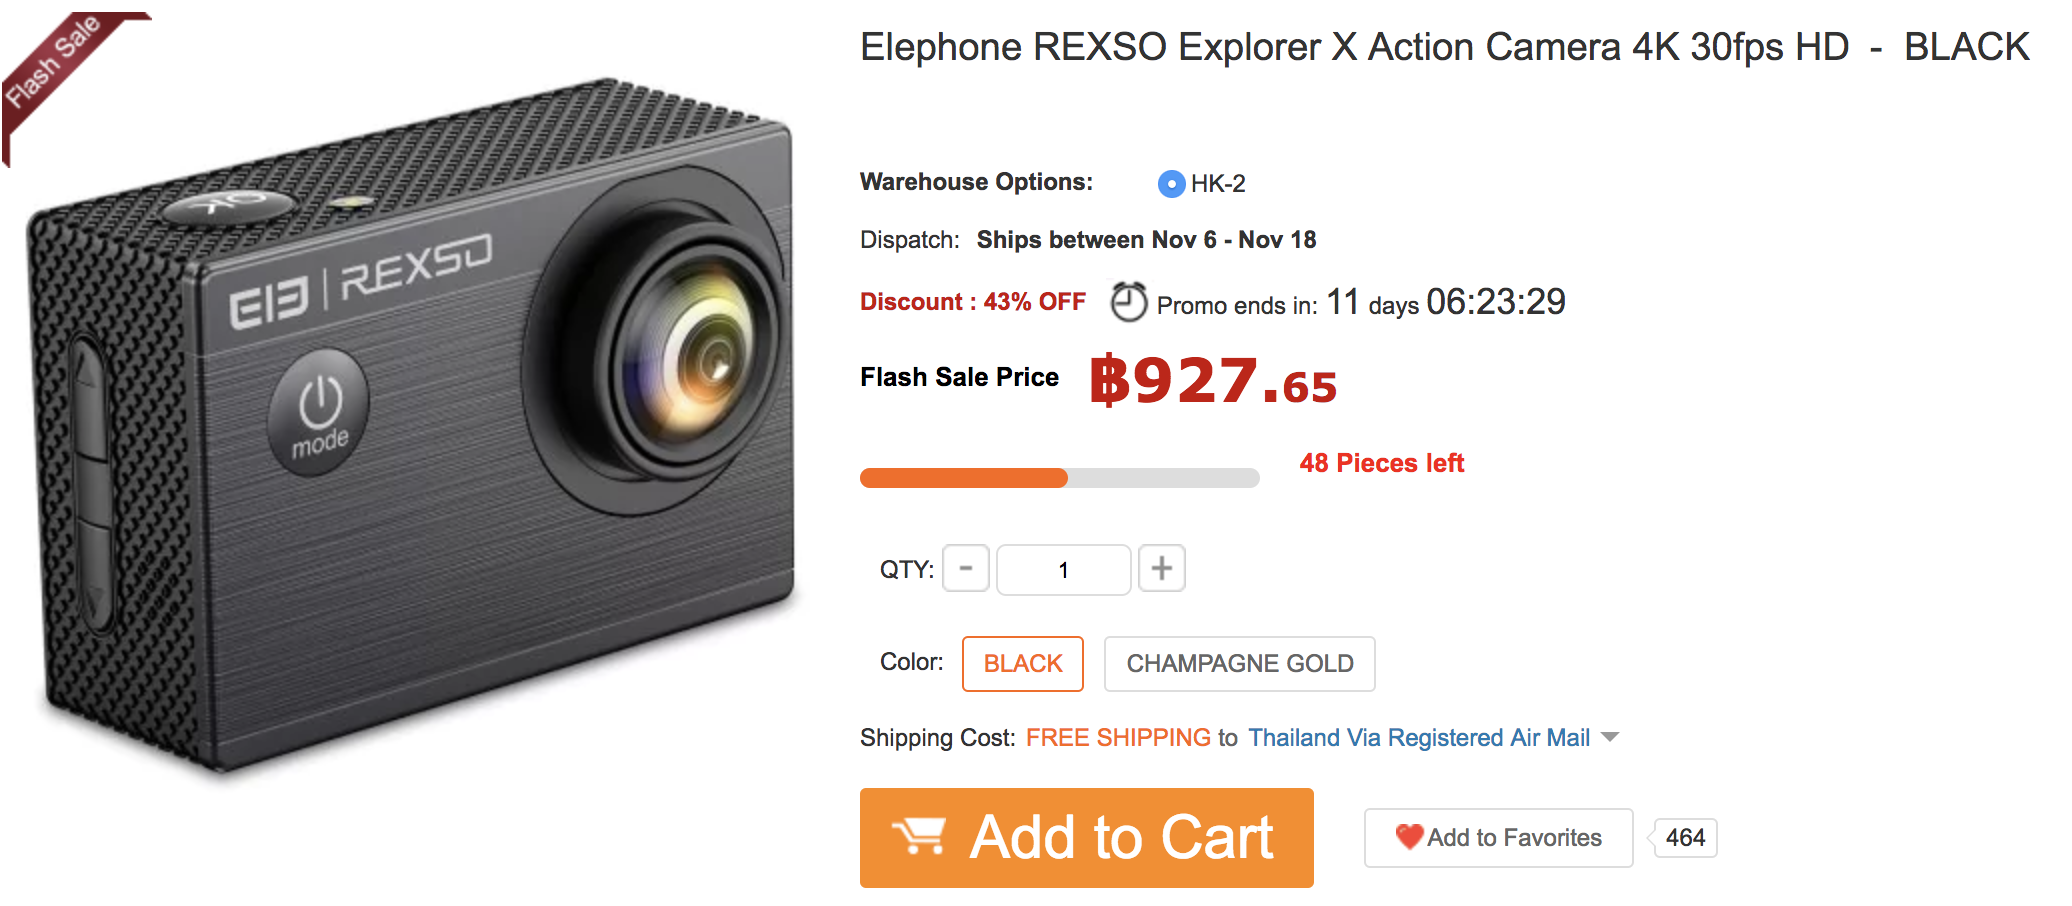Click the flash sale price ฿927.65
The width and height of the screenshot is (2072, 906).
[1213, 382]
